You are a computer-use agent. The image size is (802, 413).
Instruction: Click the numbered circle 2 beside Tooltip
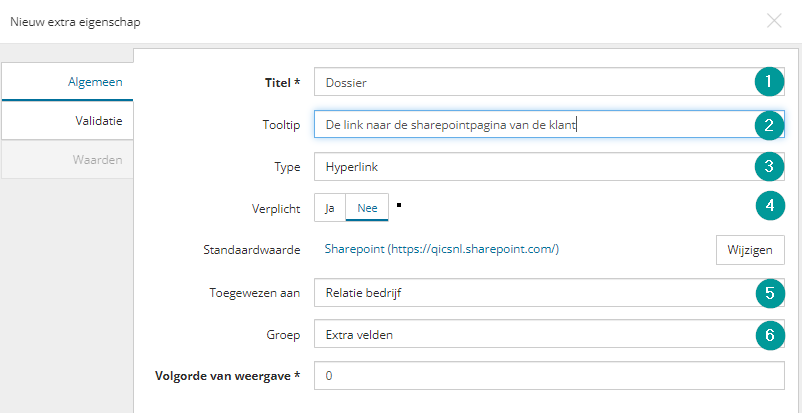(770, 124)
